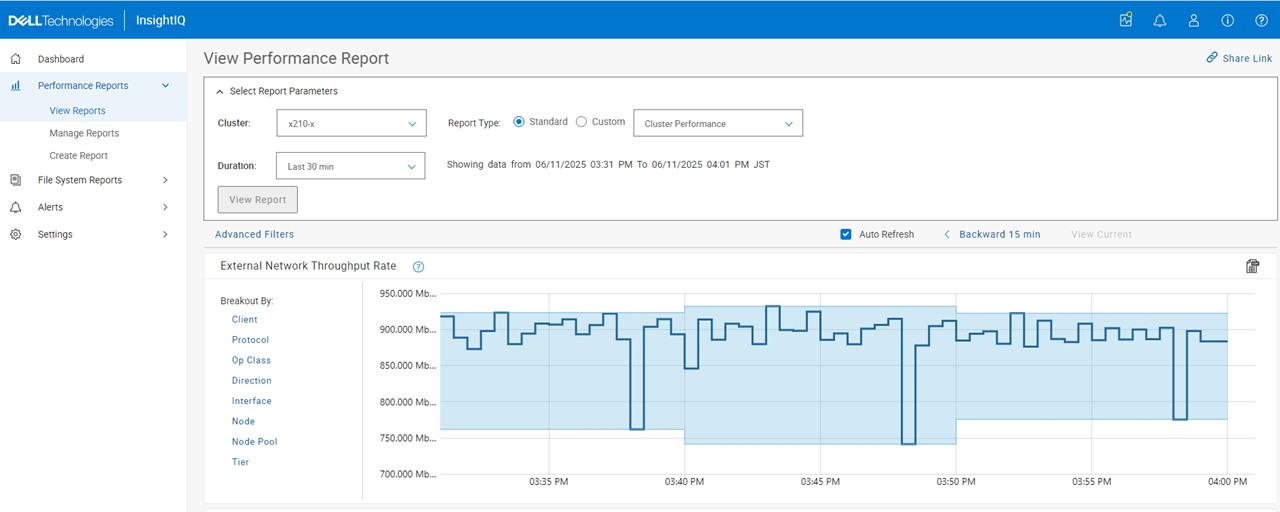Click the throughput chart dip near 03:48 PM

click(x=908, y=440)
